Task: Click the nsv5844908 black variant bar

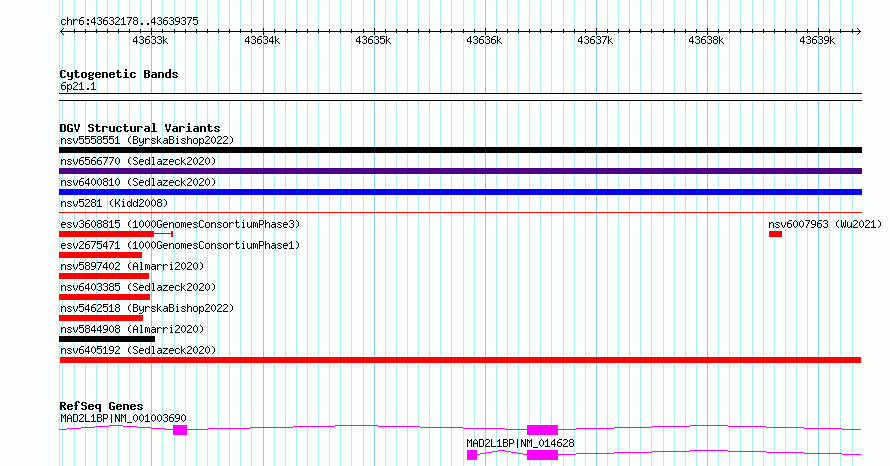Action: 107,339
